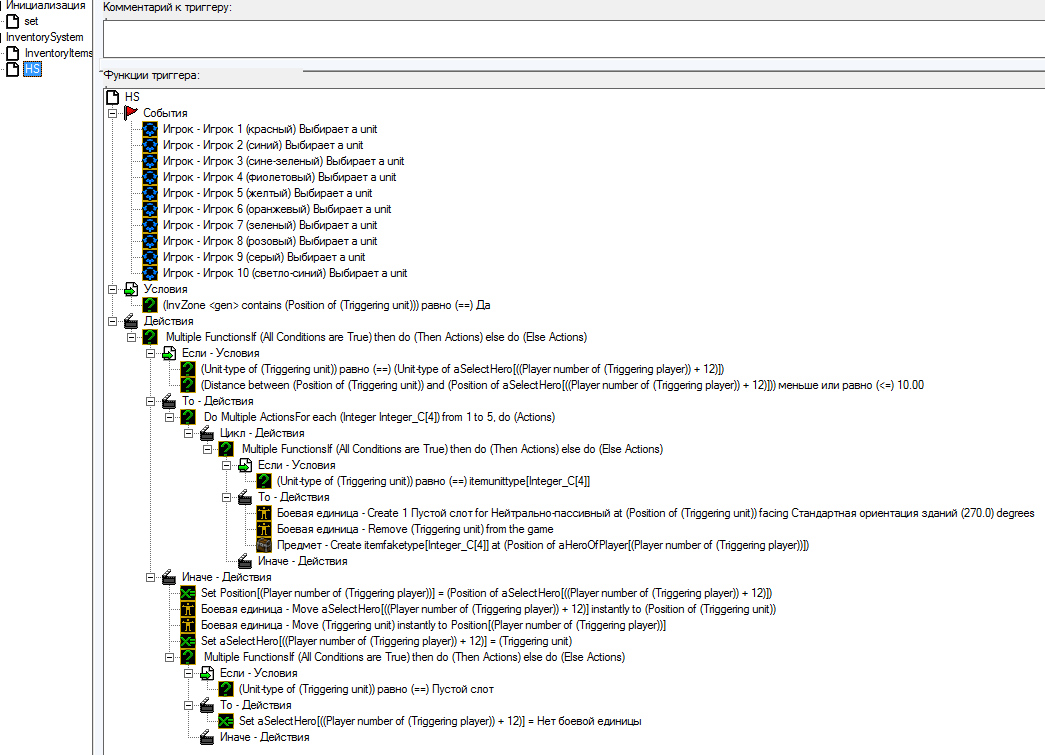
Task: Collapse the Иначе - Действия node containing Set Position
Action: pyautogui.click(x=151, y=577)
